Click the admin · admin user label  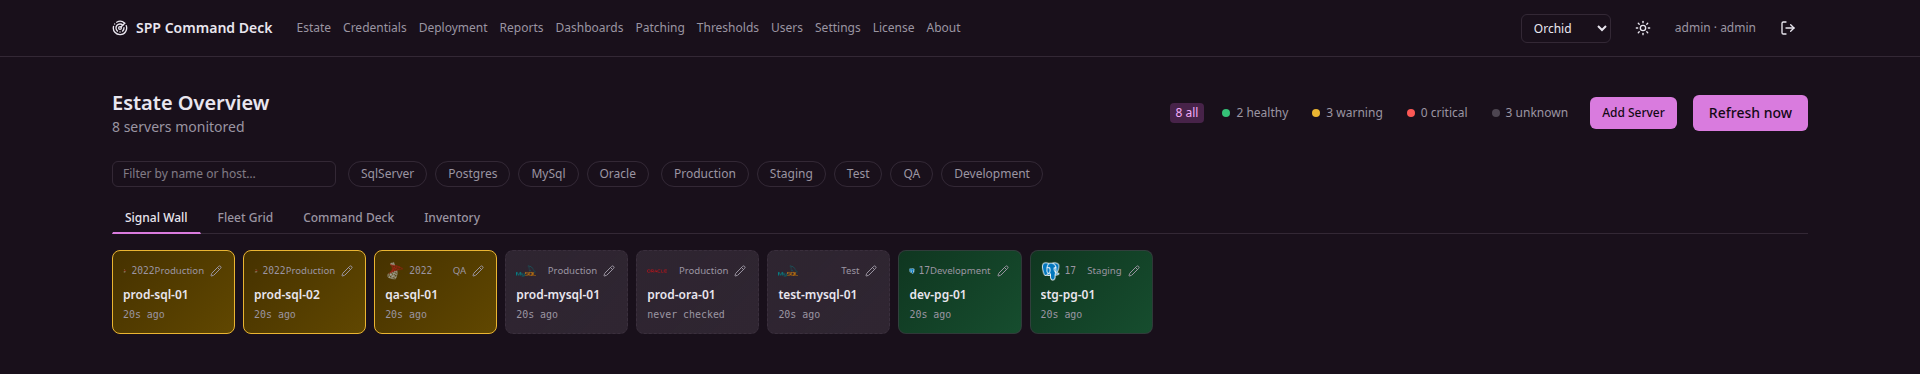[1715, 28]
